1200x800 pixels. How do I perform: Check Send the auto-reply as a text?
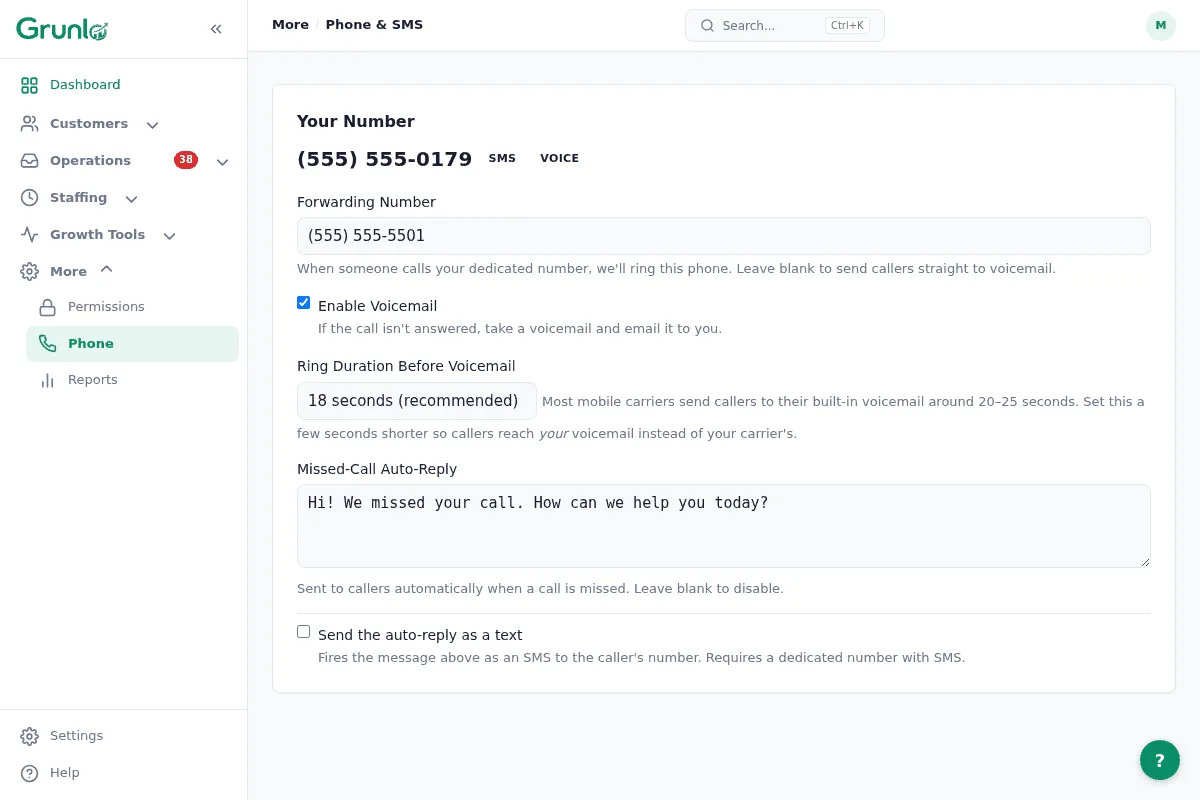click(304, 632)
